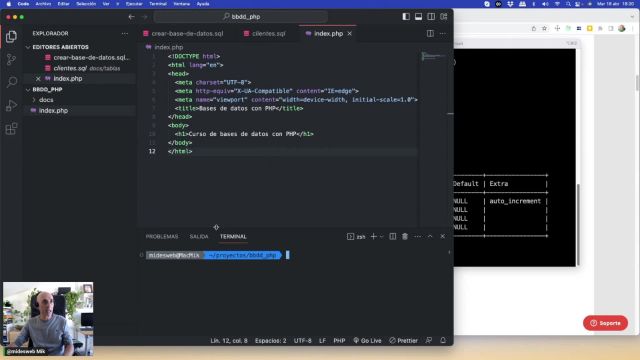Click Lín. 12, col. 8 in status bar
640x360 pixels.
(229, 340)
